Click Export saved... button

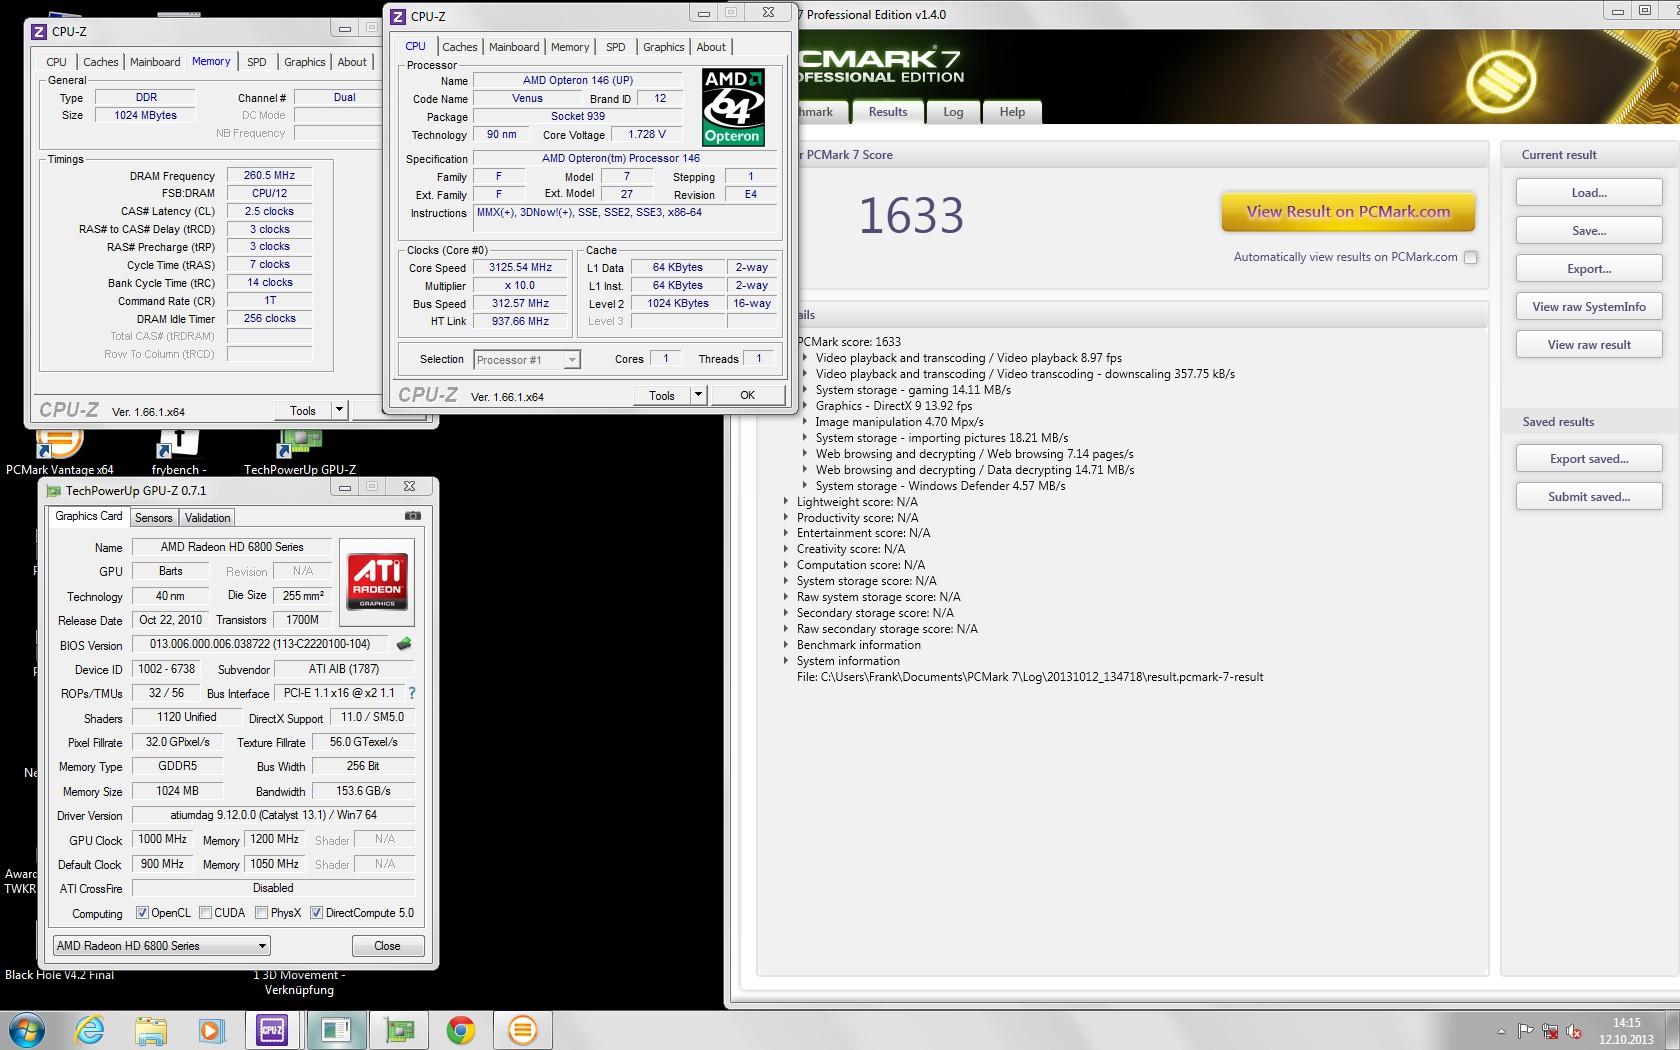pyautogui.click(x=1588, y=459)
